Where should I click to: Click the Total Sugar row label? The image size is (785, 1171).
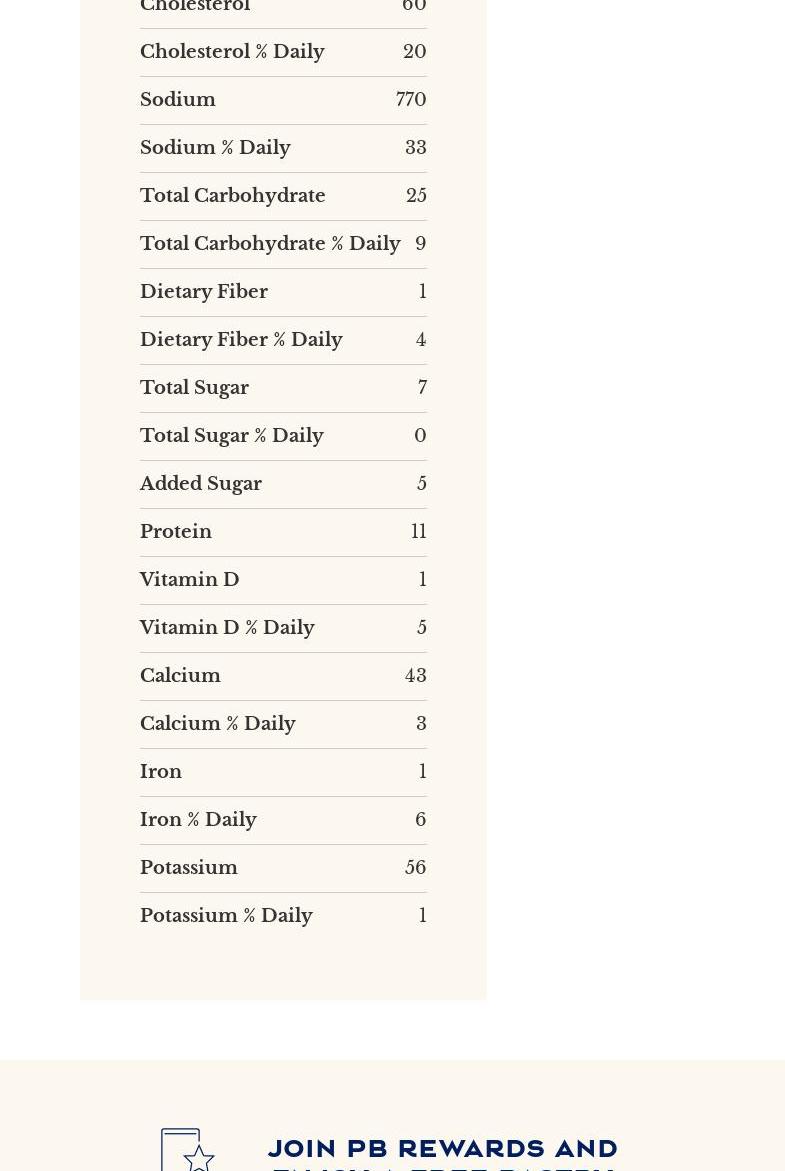coord(194,388)
